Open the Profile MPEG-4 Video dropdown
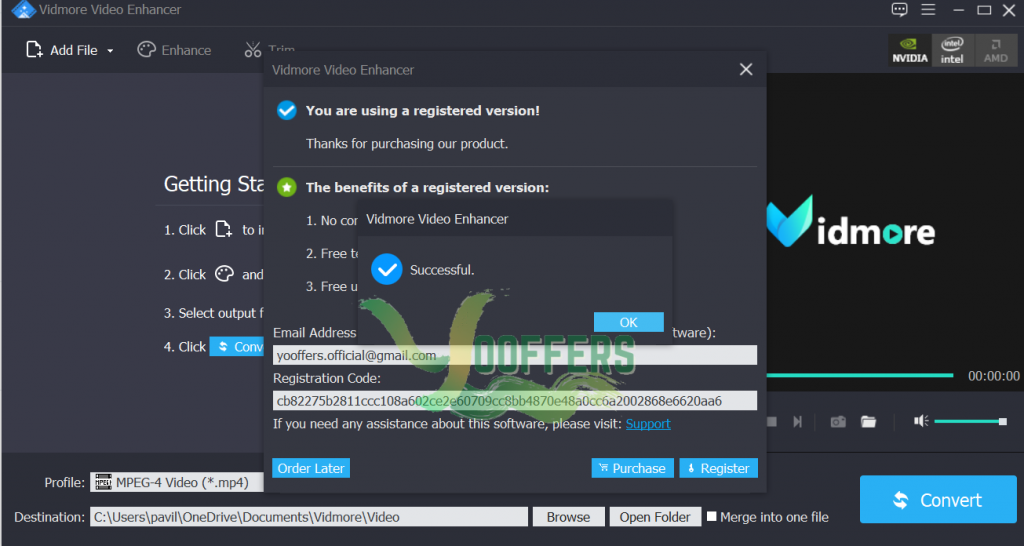 pos(178,483)
